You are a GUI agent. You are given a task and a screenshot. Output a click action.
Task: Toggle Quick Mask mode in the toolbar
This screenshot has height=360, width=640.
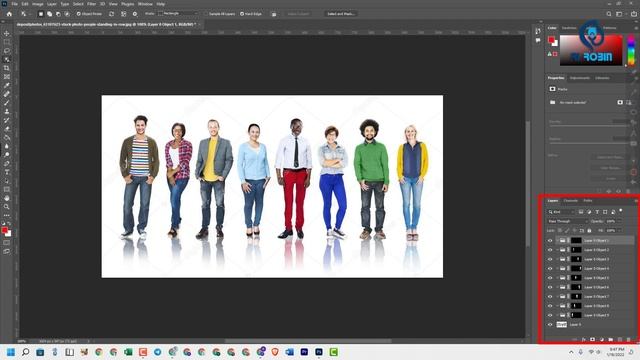(7, 242)
